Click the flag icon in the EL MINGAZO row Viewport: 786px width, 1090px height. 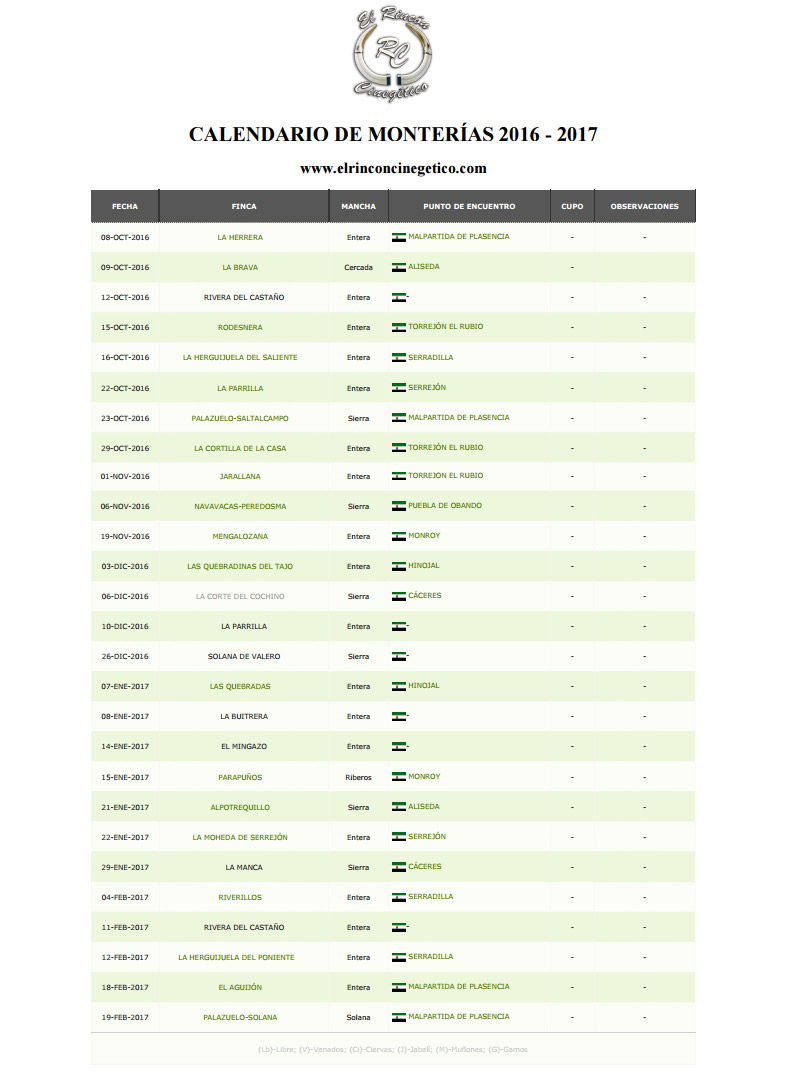tap(399, 747)
